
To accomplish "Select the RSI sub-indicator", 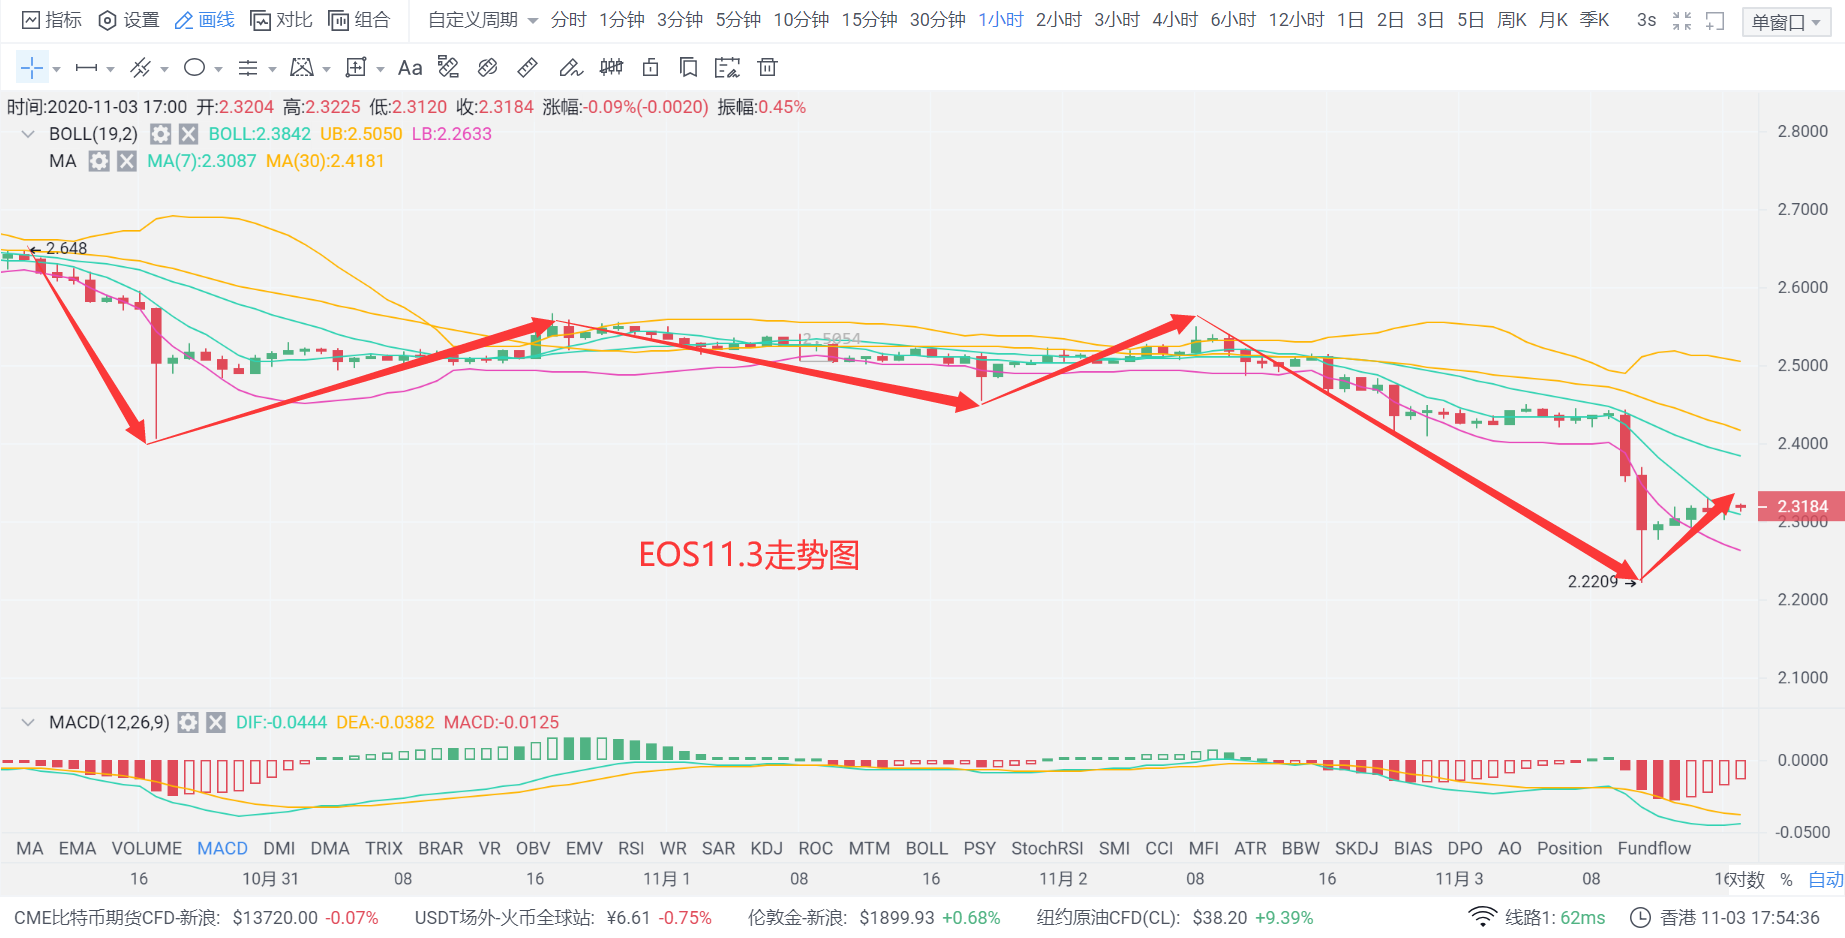I will [631, 848].
